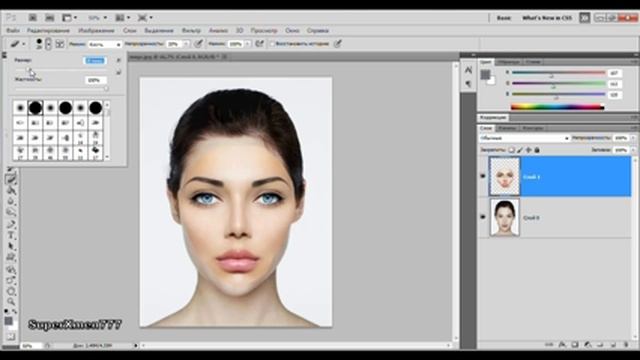The height and width of the screenshot is (360, 640).
Task: Open layer opacity slider arrow
Action: 633,138
